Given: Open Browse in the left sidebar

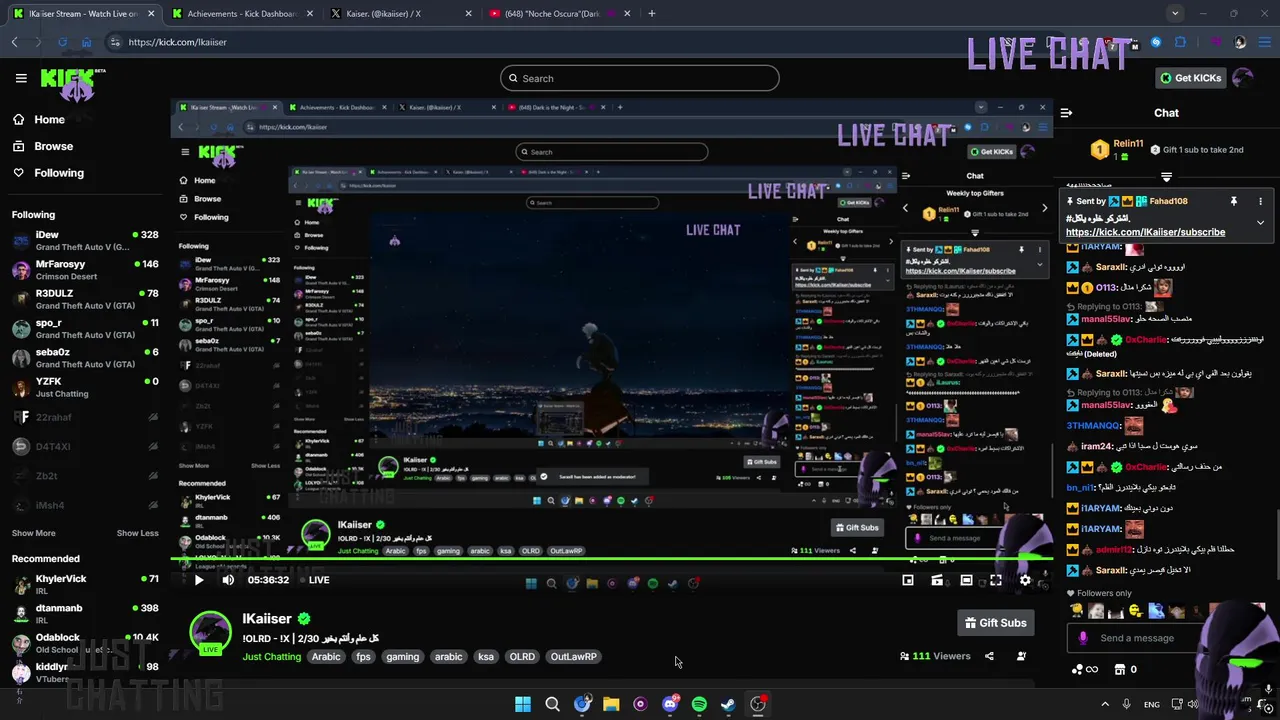Looking at the screenshot, I should [x=53, y=146].
